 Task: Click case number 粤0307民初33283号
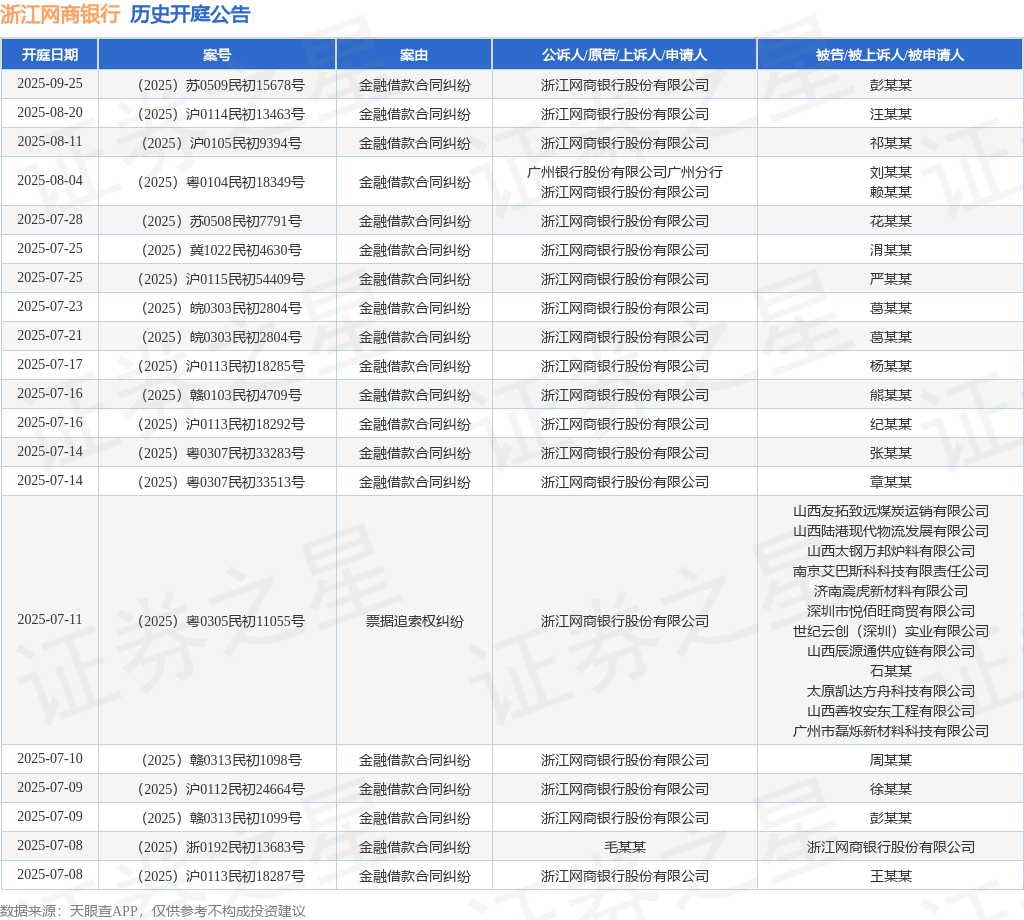(x=221, y=453)
